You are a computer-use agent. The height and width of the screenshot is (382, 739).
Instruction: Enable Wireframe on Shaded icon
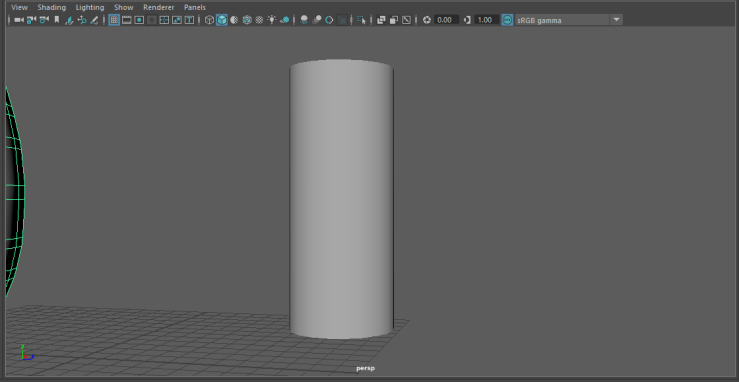[247, 20]
